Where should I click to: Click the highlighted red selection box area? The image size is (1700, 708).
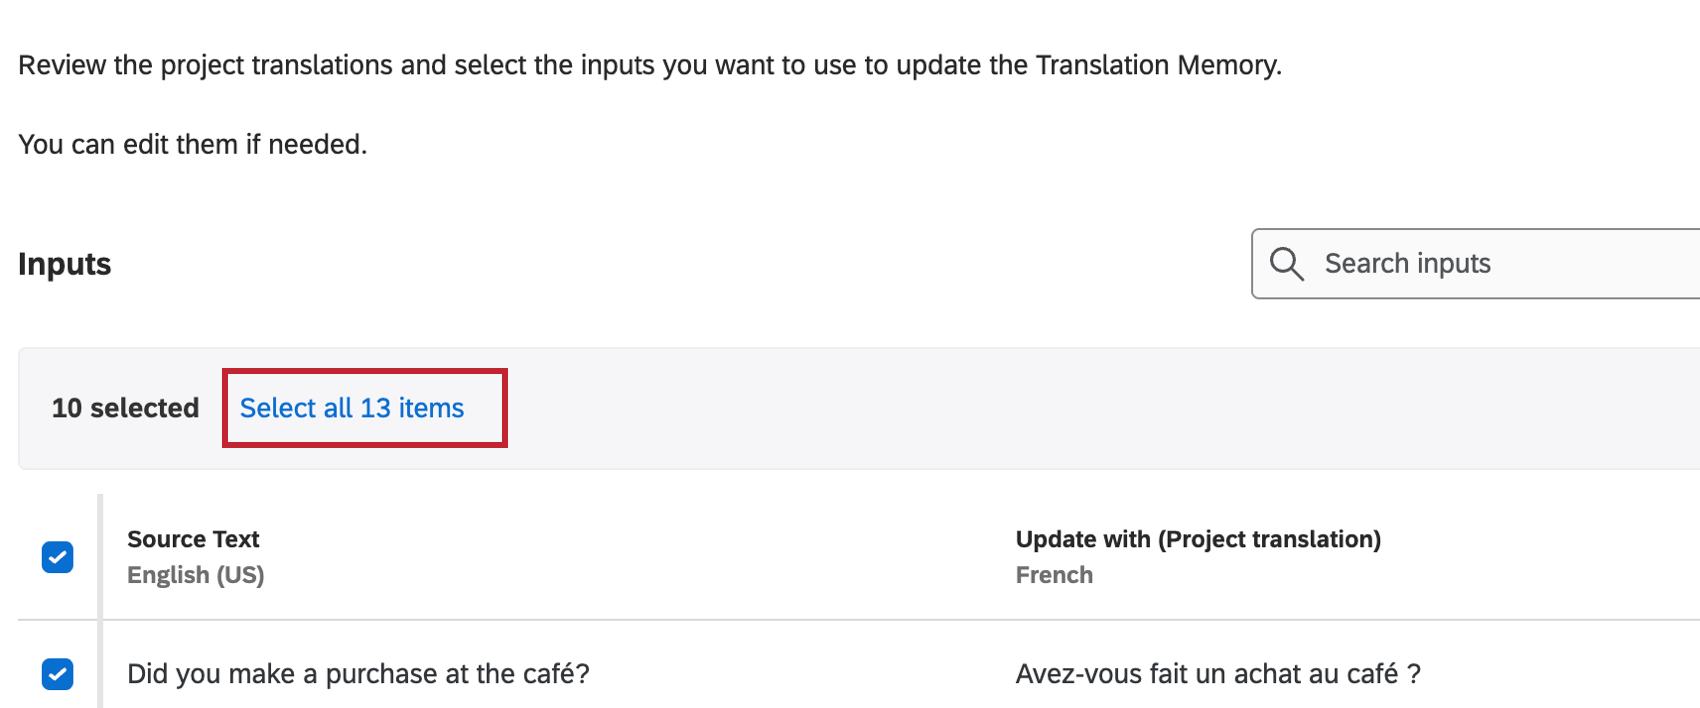pyautogui.click(x=364, y=408)
